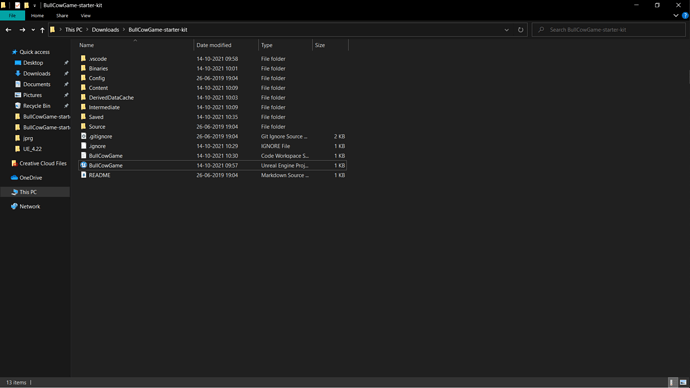Go forward with the Forward arrow
The height and width of the screenshot is (388, 690).
pos(22,30)
